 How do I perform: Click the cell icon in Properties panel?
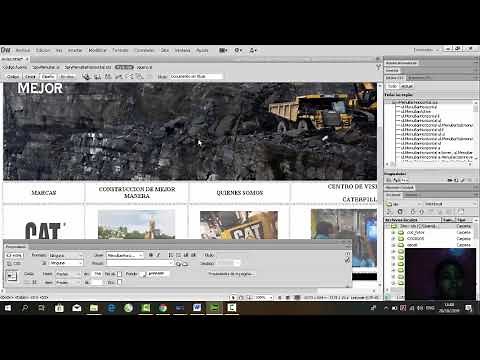[12, 276]
